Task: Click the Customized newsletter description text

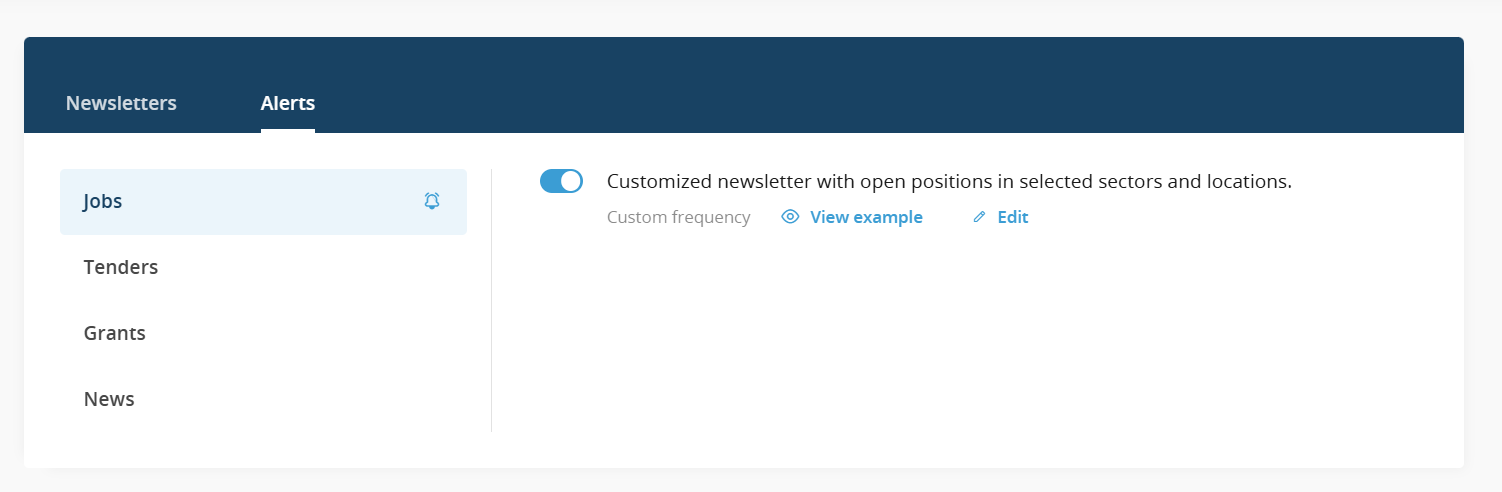Action: (x=949, y=182)
